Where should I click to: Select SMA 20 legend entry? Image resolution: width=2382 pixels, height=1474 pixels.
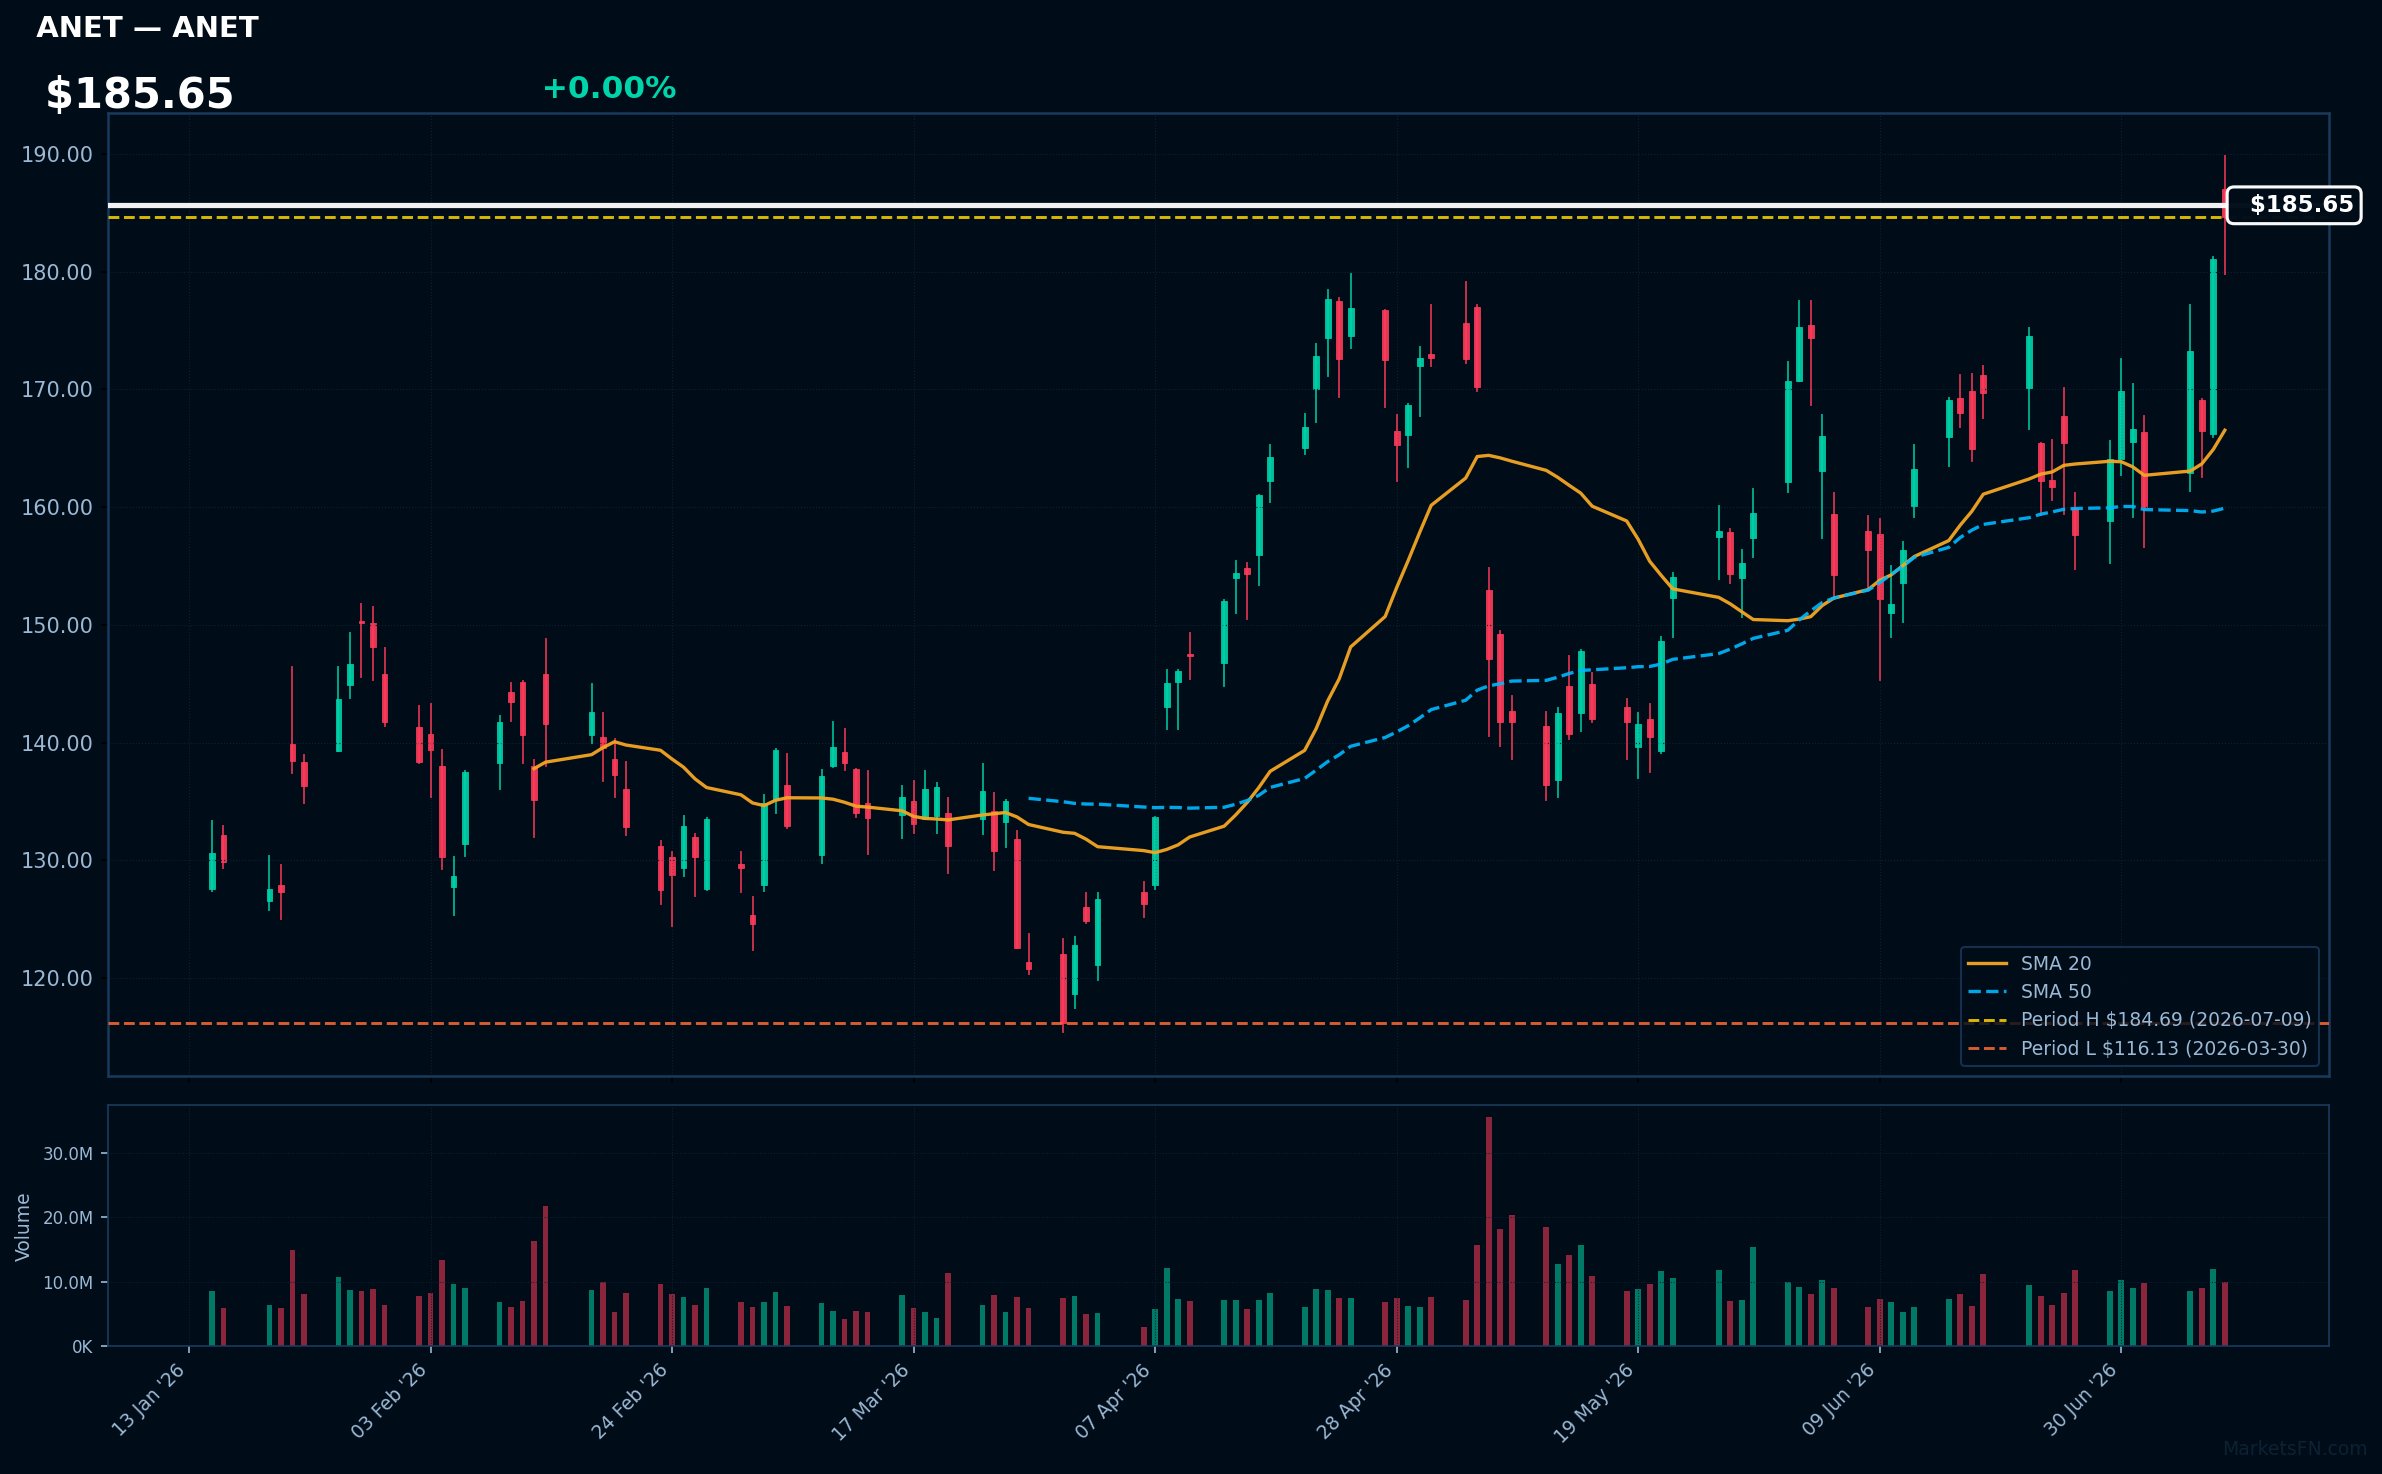click(x=2029, y=963)
